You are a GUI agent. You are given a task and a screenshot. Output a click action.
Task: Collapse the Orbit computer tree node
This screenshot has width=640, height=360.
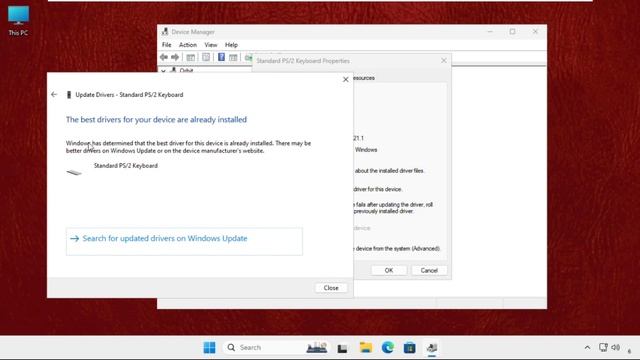coord(163,71)
